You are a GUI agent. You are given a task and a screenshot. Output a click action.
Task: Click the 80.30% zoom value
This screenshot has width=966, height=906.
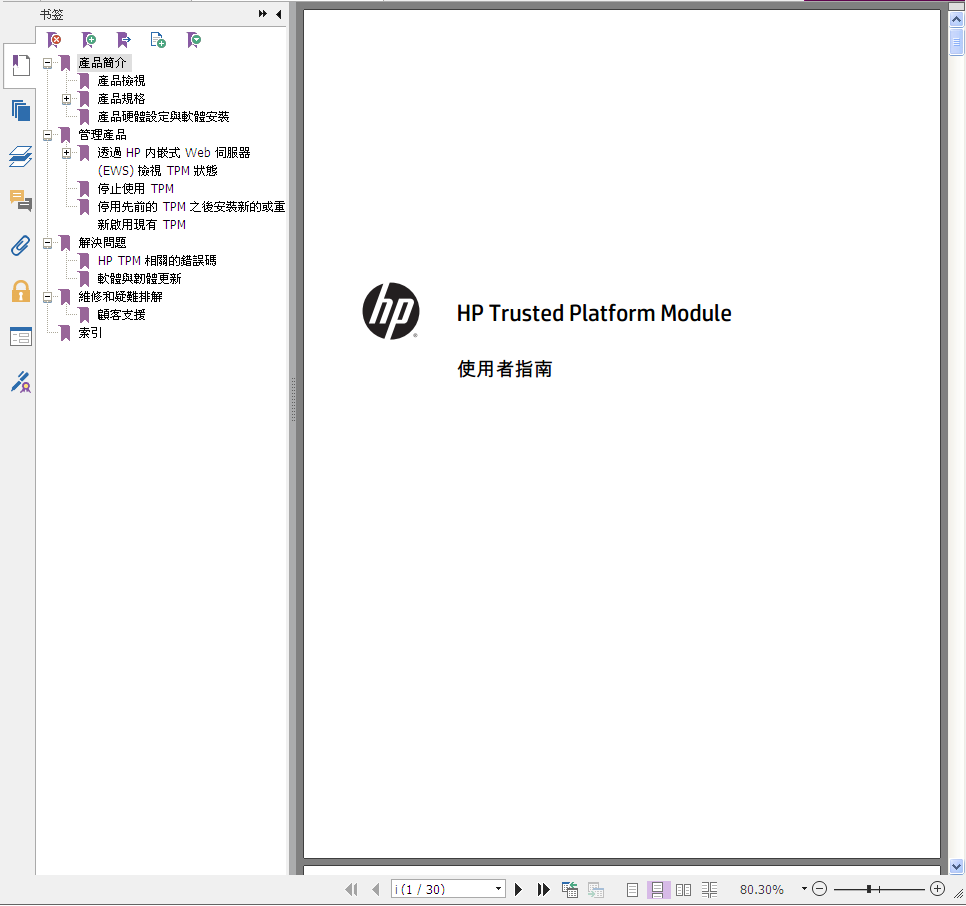click(761, 889)
